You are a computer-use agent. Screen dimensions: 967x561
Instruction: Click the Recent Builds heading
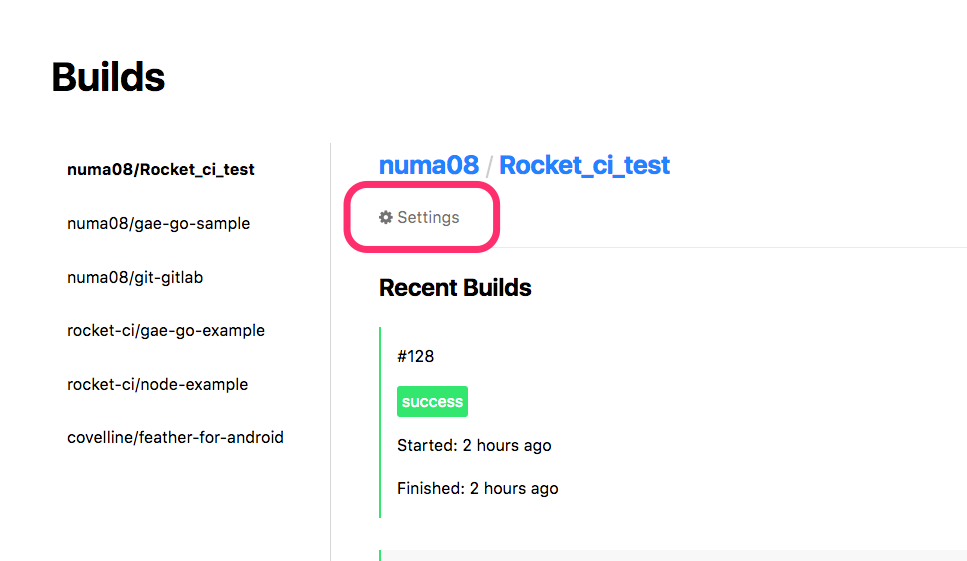(455, 288)
